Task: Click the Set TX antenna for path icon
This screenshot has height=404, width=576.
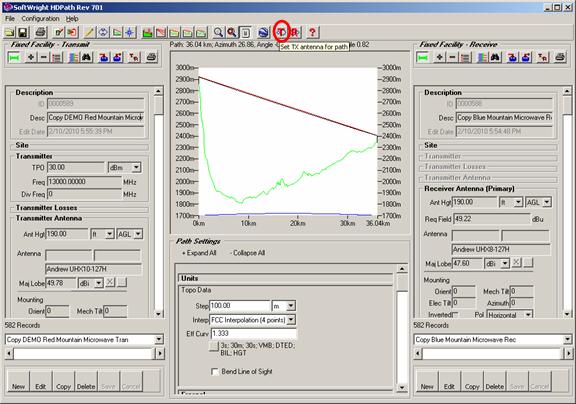Action: 282,32
